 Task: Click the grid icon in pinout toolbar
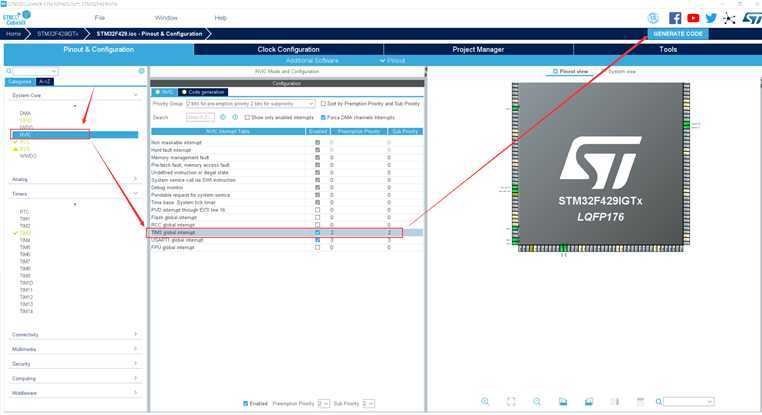tap(641, 401)
